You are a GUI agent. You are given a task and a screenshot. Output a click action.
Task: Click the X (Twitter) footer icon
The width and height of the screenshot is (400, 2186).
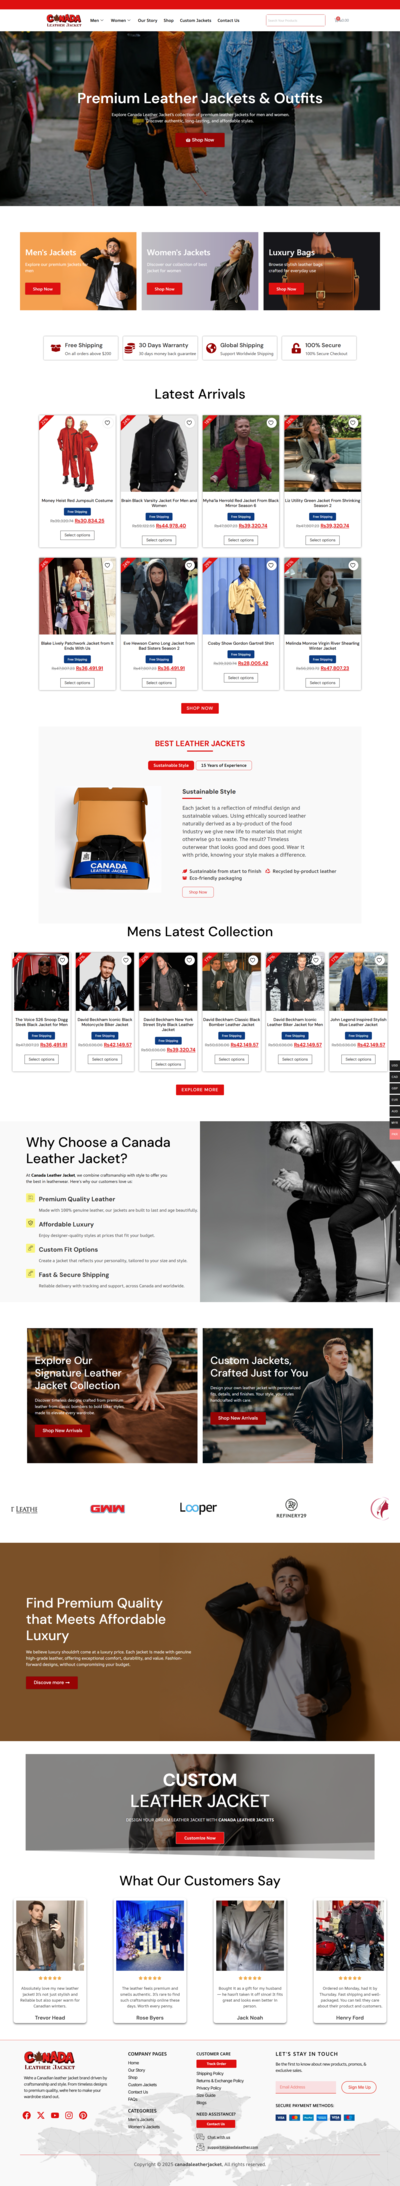click(41, 2115)
